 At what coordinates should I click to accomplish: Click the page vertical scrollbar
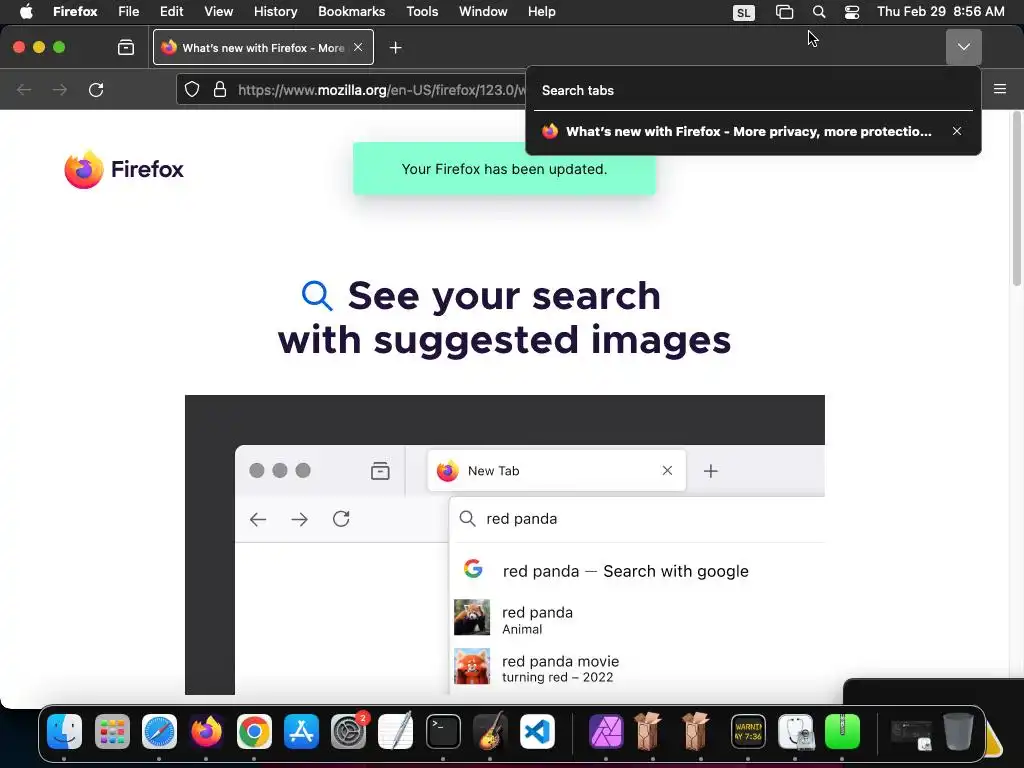[x=1017, y=199]
